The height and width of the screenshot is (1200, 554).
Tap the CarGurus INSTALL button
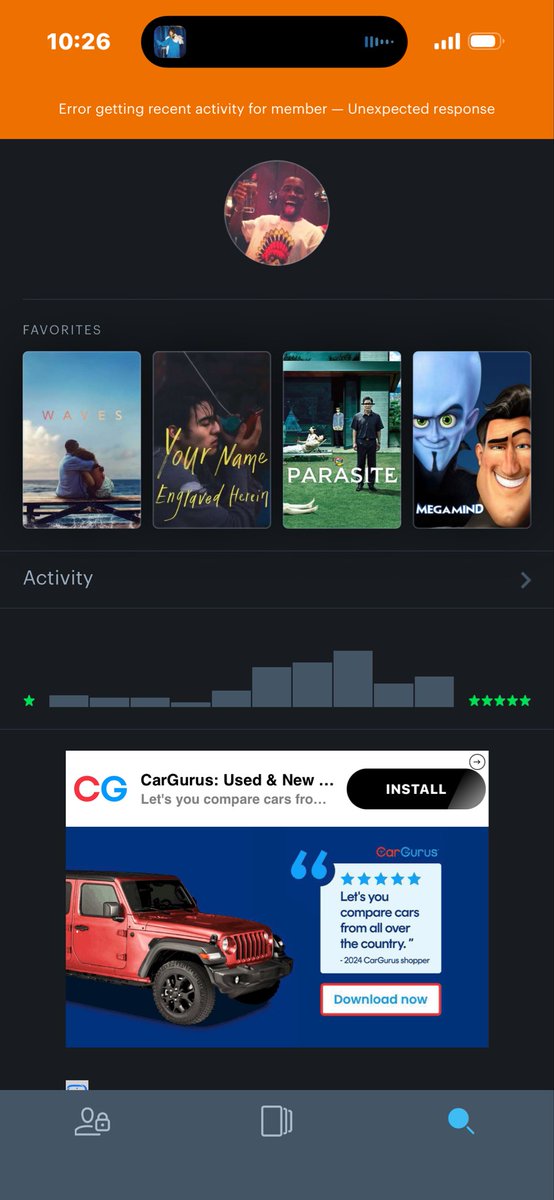pos(416,789)
